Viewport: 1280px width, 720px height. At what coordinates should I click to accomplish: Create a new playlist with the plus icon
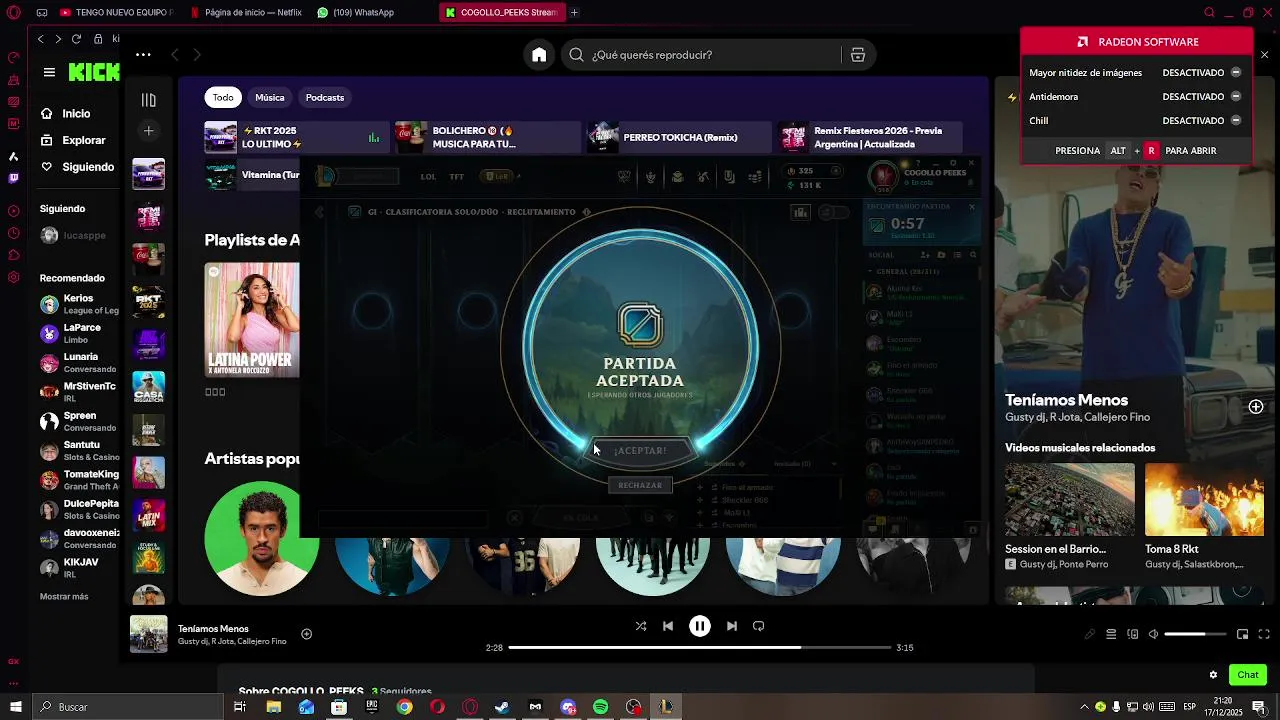[149, 131]
